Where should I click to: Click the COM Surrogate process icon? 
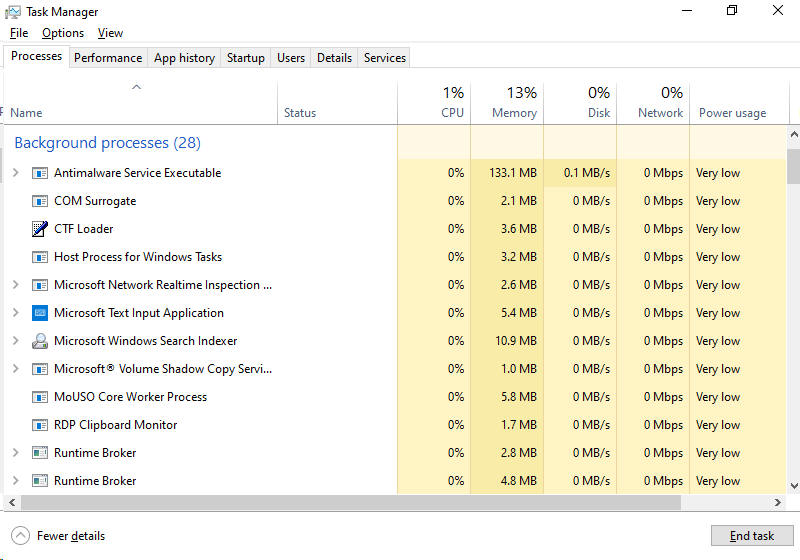(x=40, y=201)
